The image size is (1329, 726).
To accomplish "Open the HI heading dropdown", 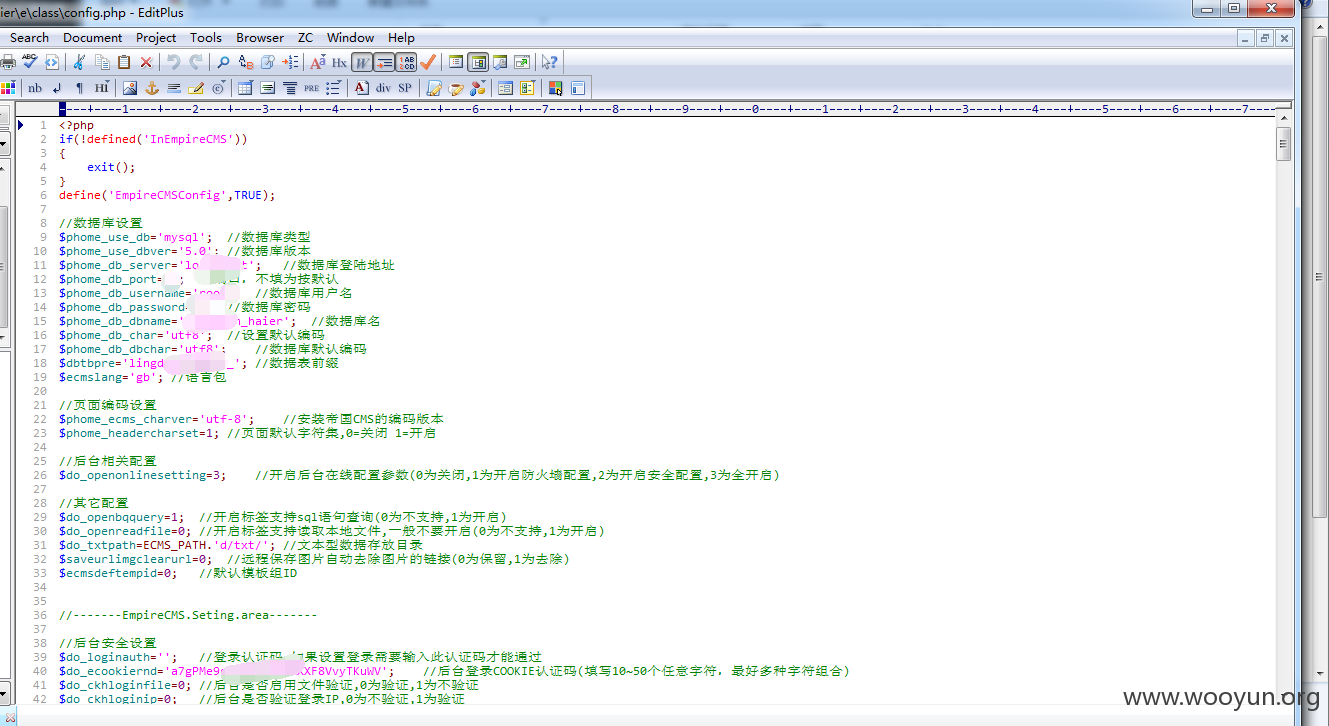I will (x=102, y=88).
